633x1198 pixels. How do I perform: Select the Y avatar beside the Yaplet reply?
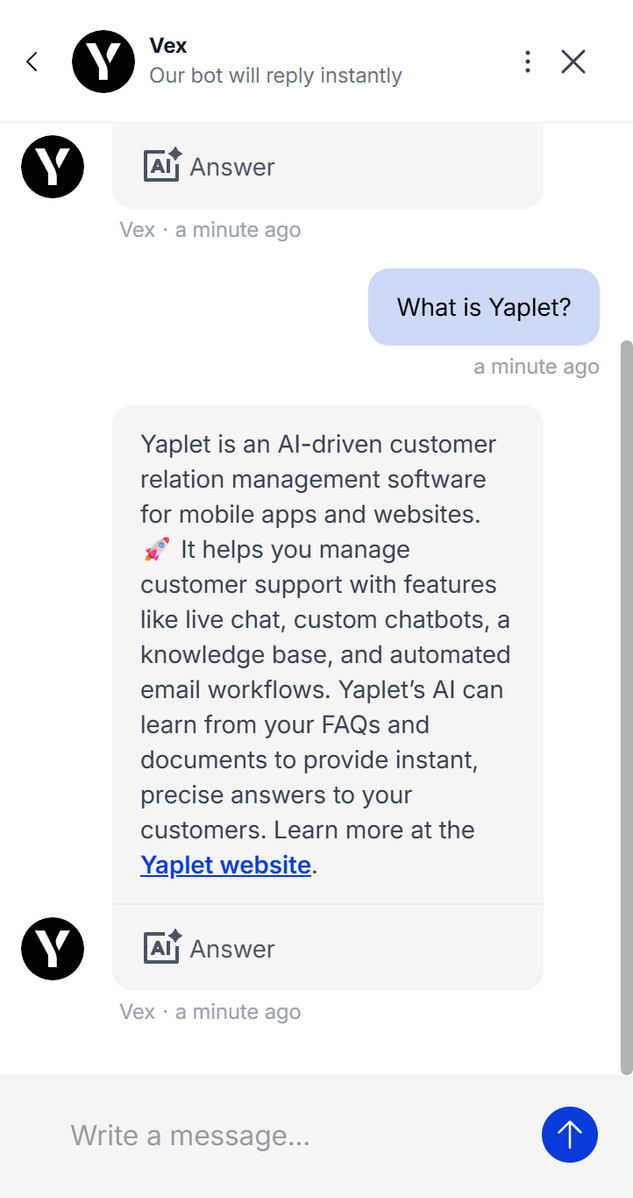tap(53, 948)
